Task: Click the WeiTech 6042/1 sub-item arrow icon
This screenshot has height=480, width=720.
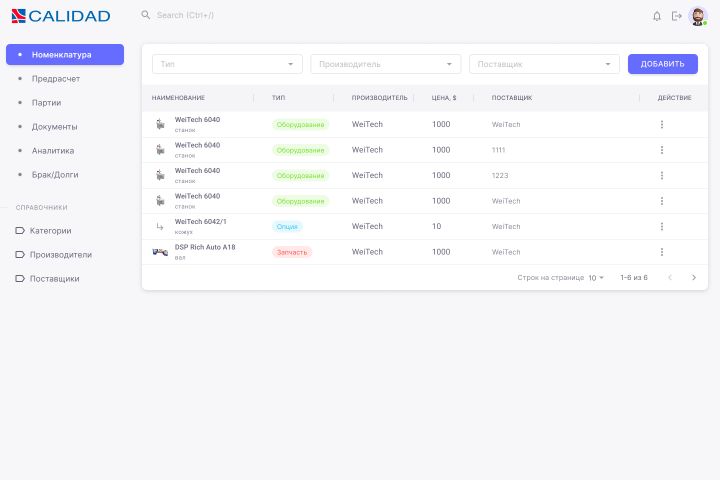Action: click(160, 226)
